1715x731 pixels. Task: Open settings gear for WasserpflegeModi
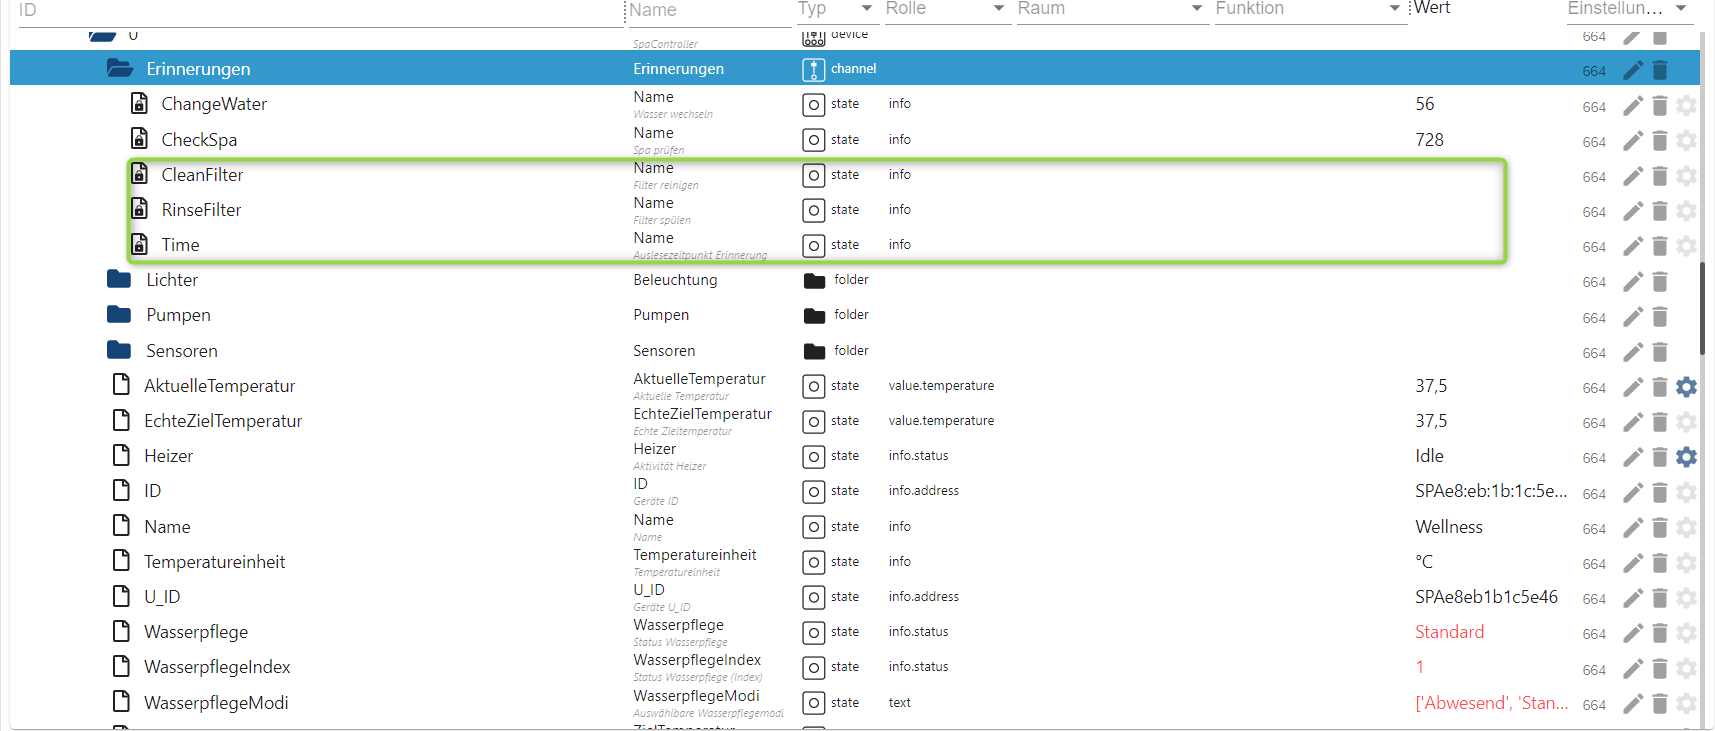click(1687, 704)
